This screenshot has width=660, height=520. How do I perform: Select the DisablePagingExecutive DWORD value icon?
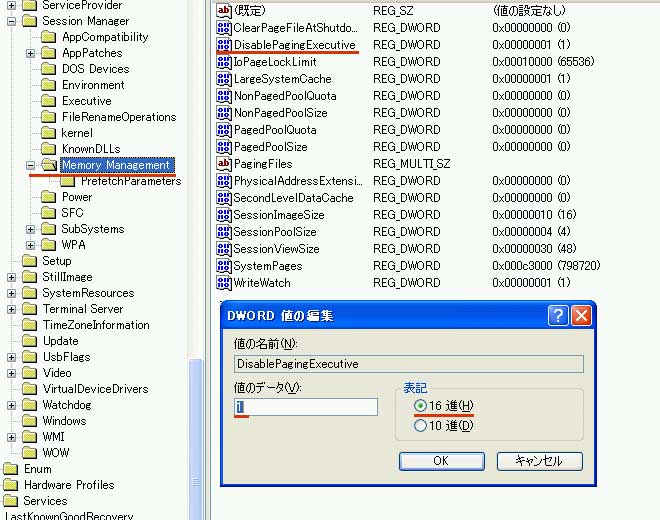click(224, 45)
